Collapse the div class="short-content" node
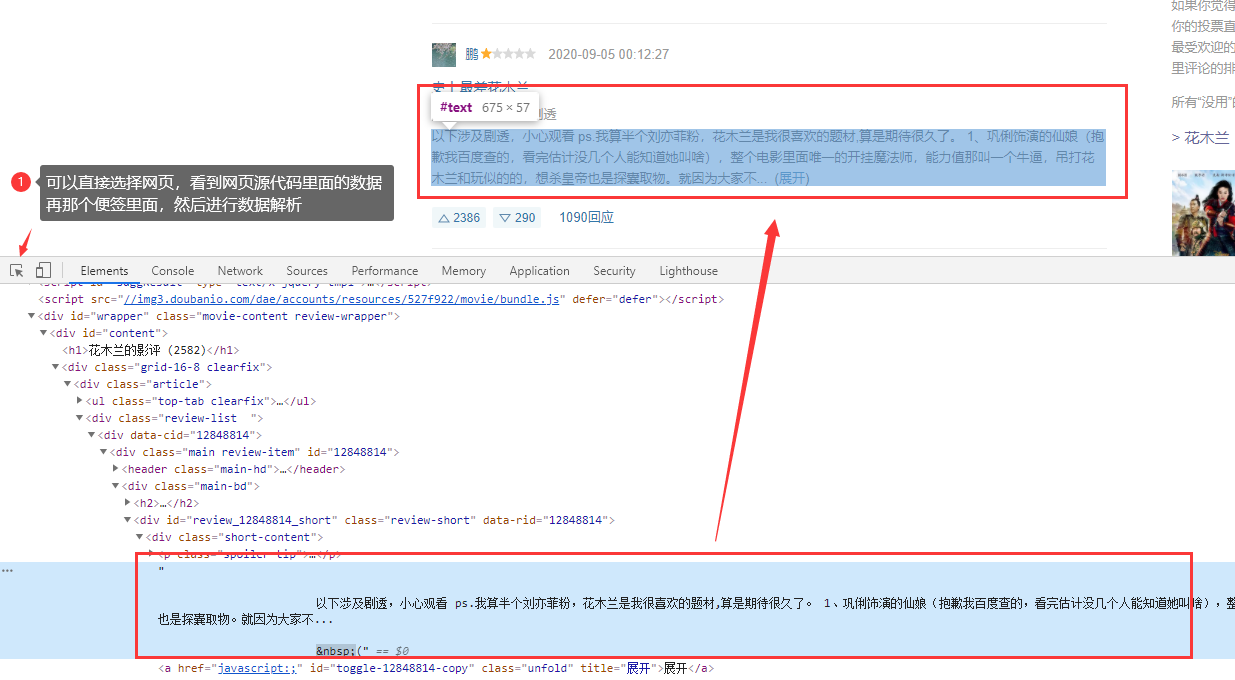Screen dimensions: 1235x680 (139, 537)
